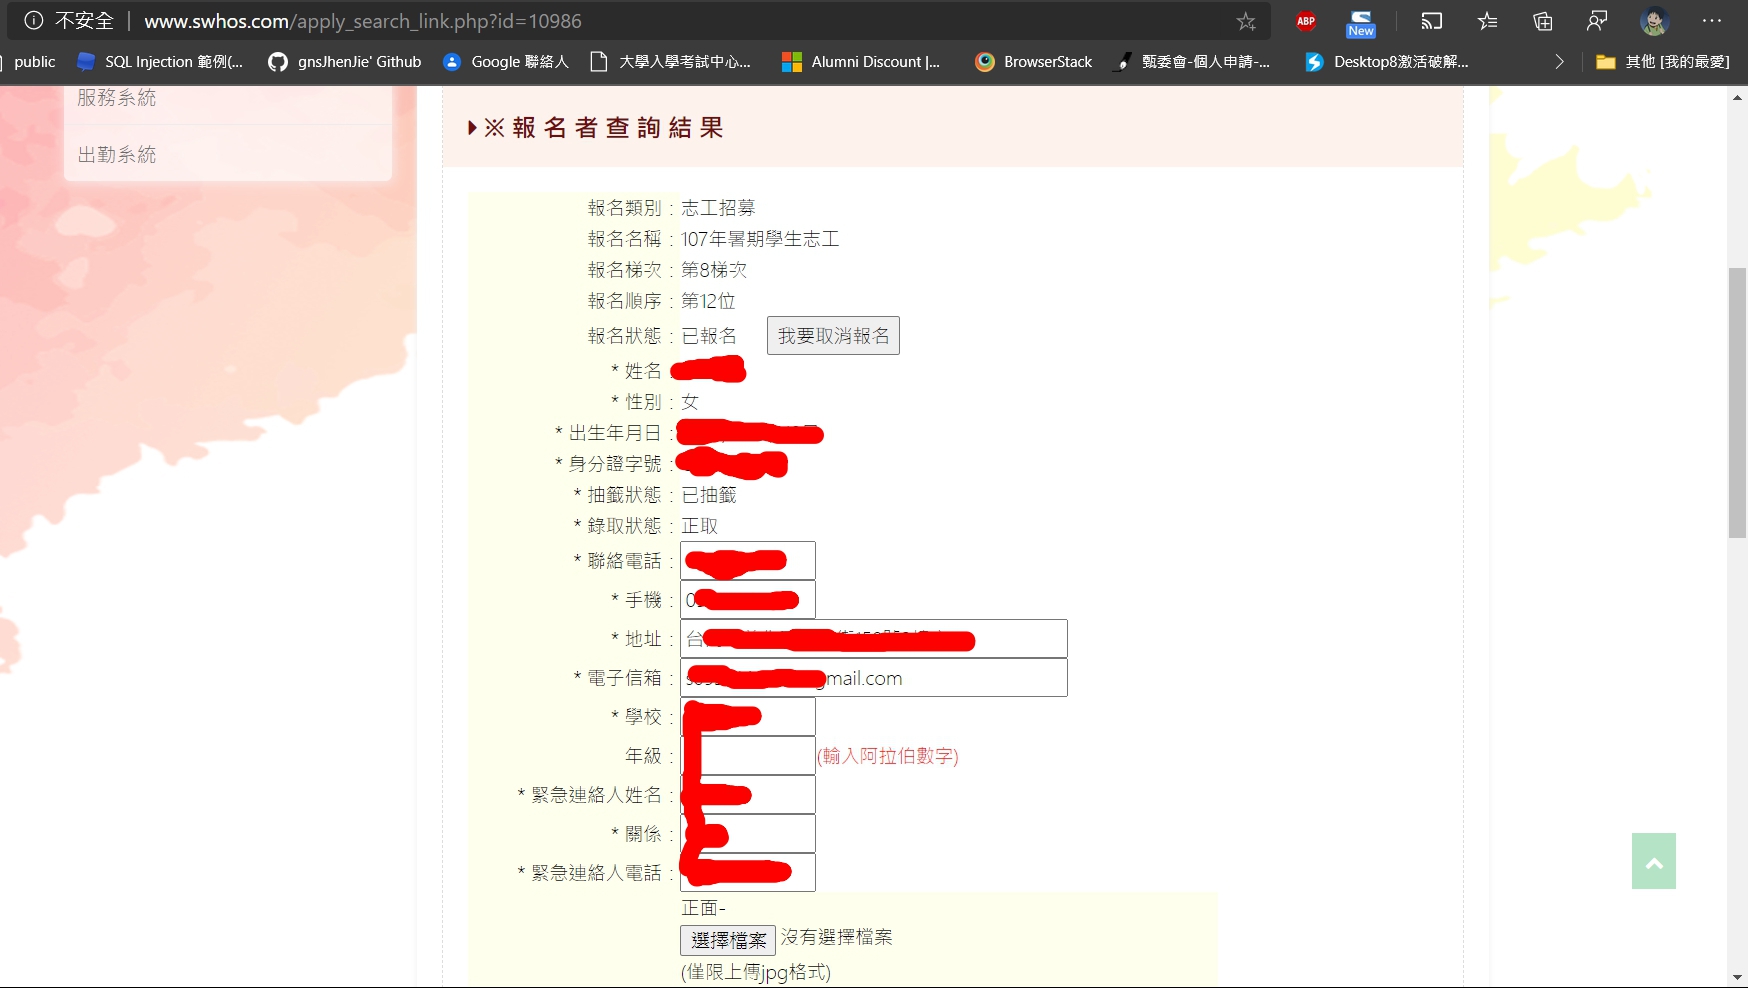Select 出勤系統 in the sidebar menu

pyautogui.click(x=117, y=155)
